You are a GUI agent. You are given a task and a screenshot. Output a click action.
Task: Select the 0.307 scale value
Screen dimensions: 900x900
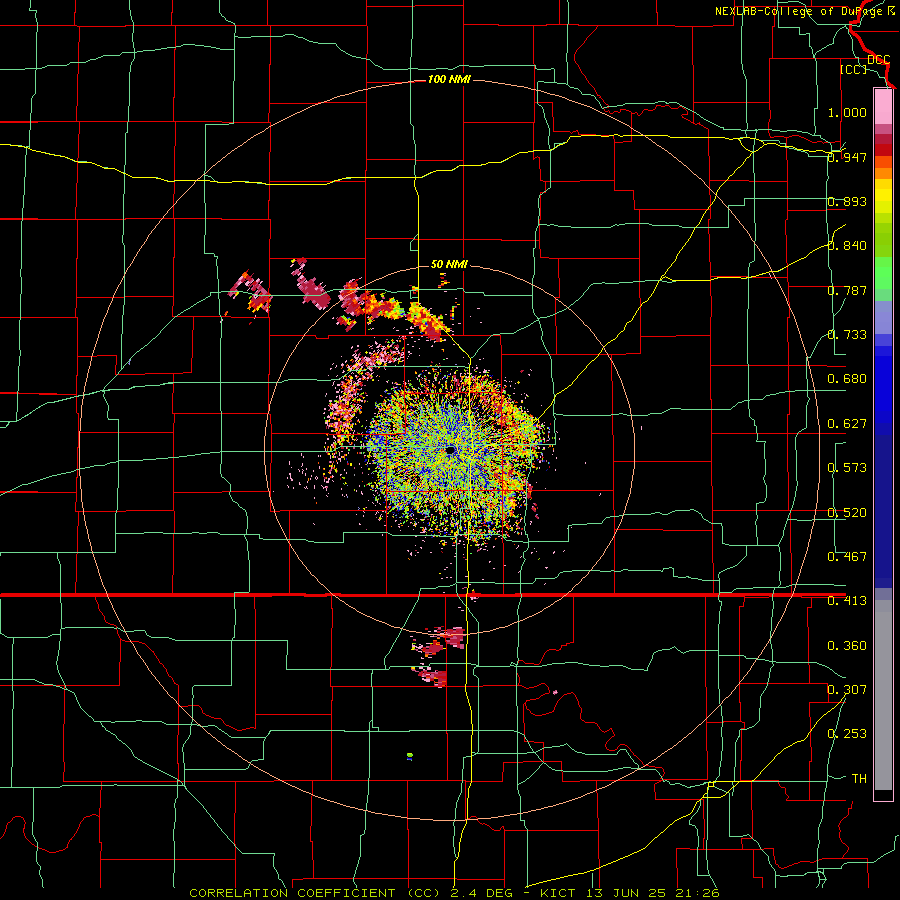pos(847,690)
